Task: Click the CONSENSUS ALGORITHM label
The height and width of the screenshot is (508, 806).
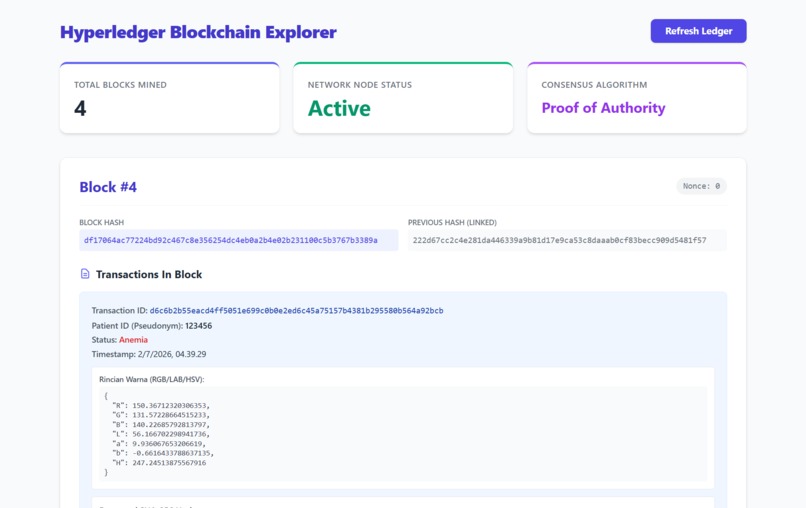Action: coord(594,85)
